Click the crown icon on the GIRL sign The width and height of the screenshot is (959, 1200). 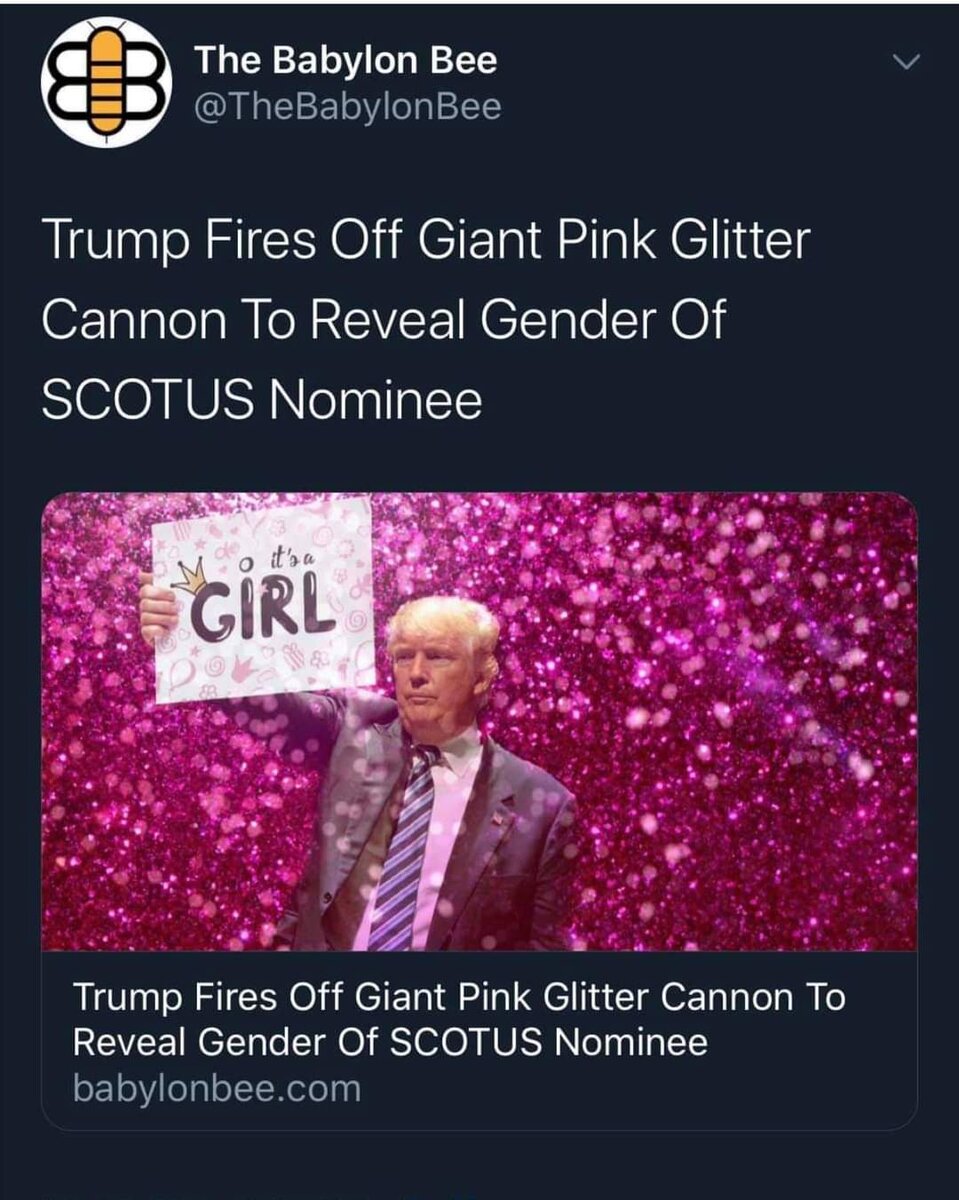click(x=188, y=578)
